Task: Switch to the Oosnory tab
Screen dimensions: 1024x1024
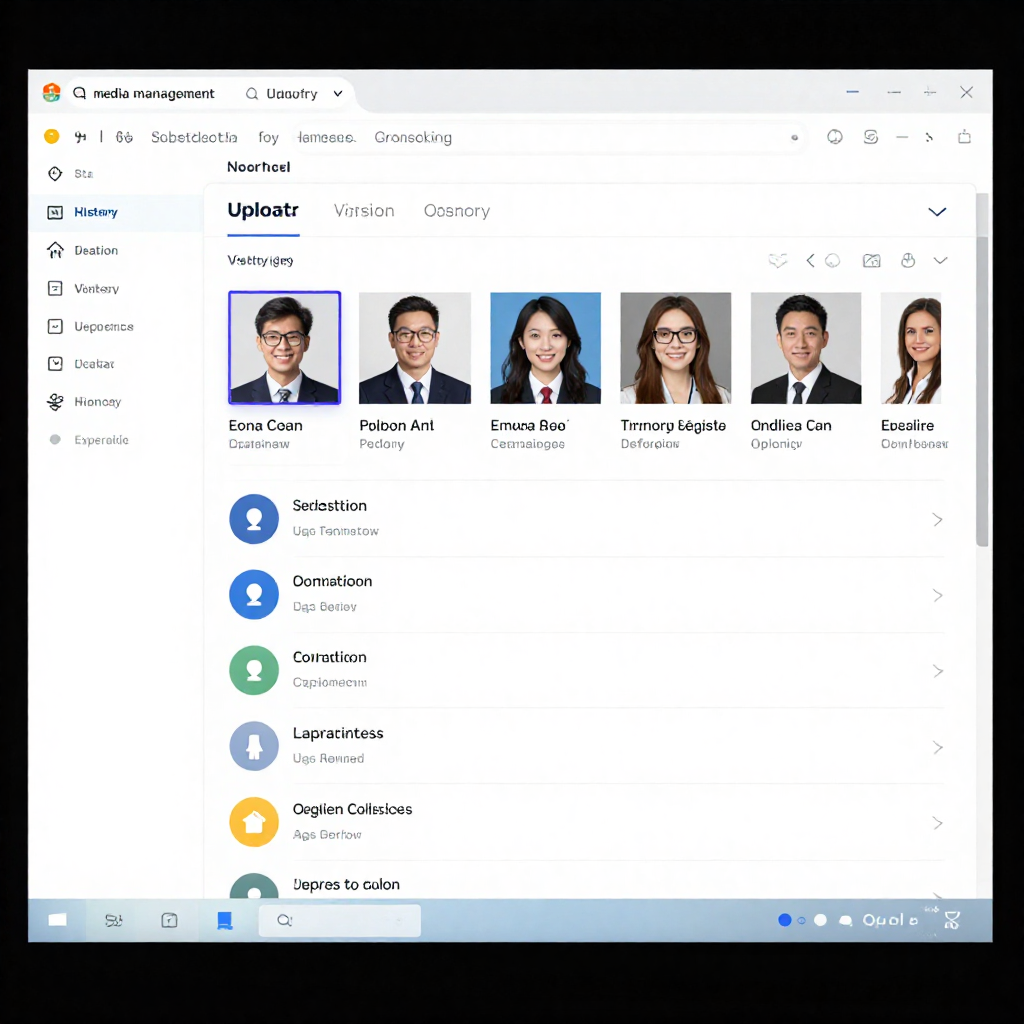Action: click(456, 211)
